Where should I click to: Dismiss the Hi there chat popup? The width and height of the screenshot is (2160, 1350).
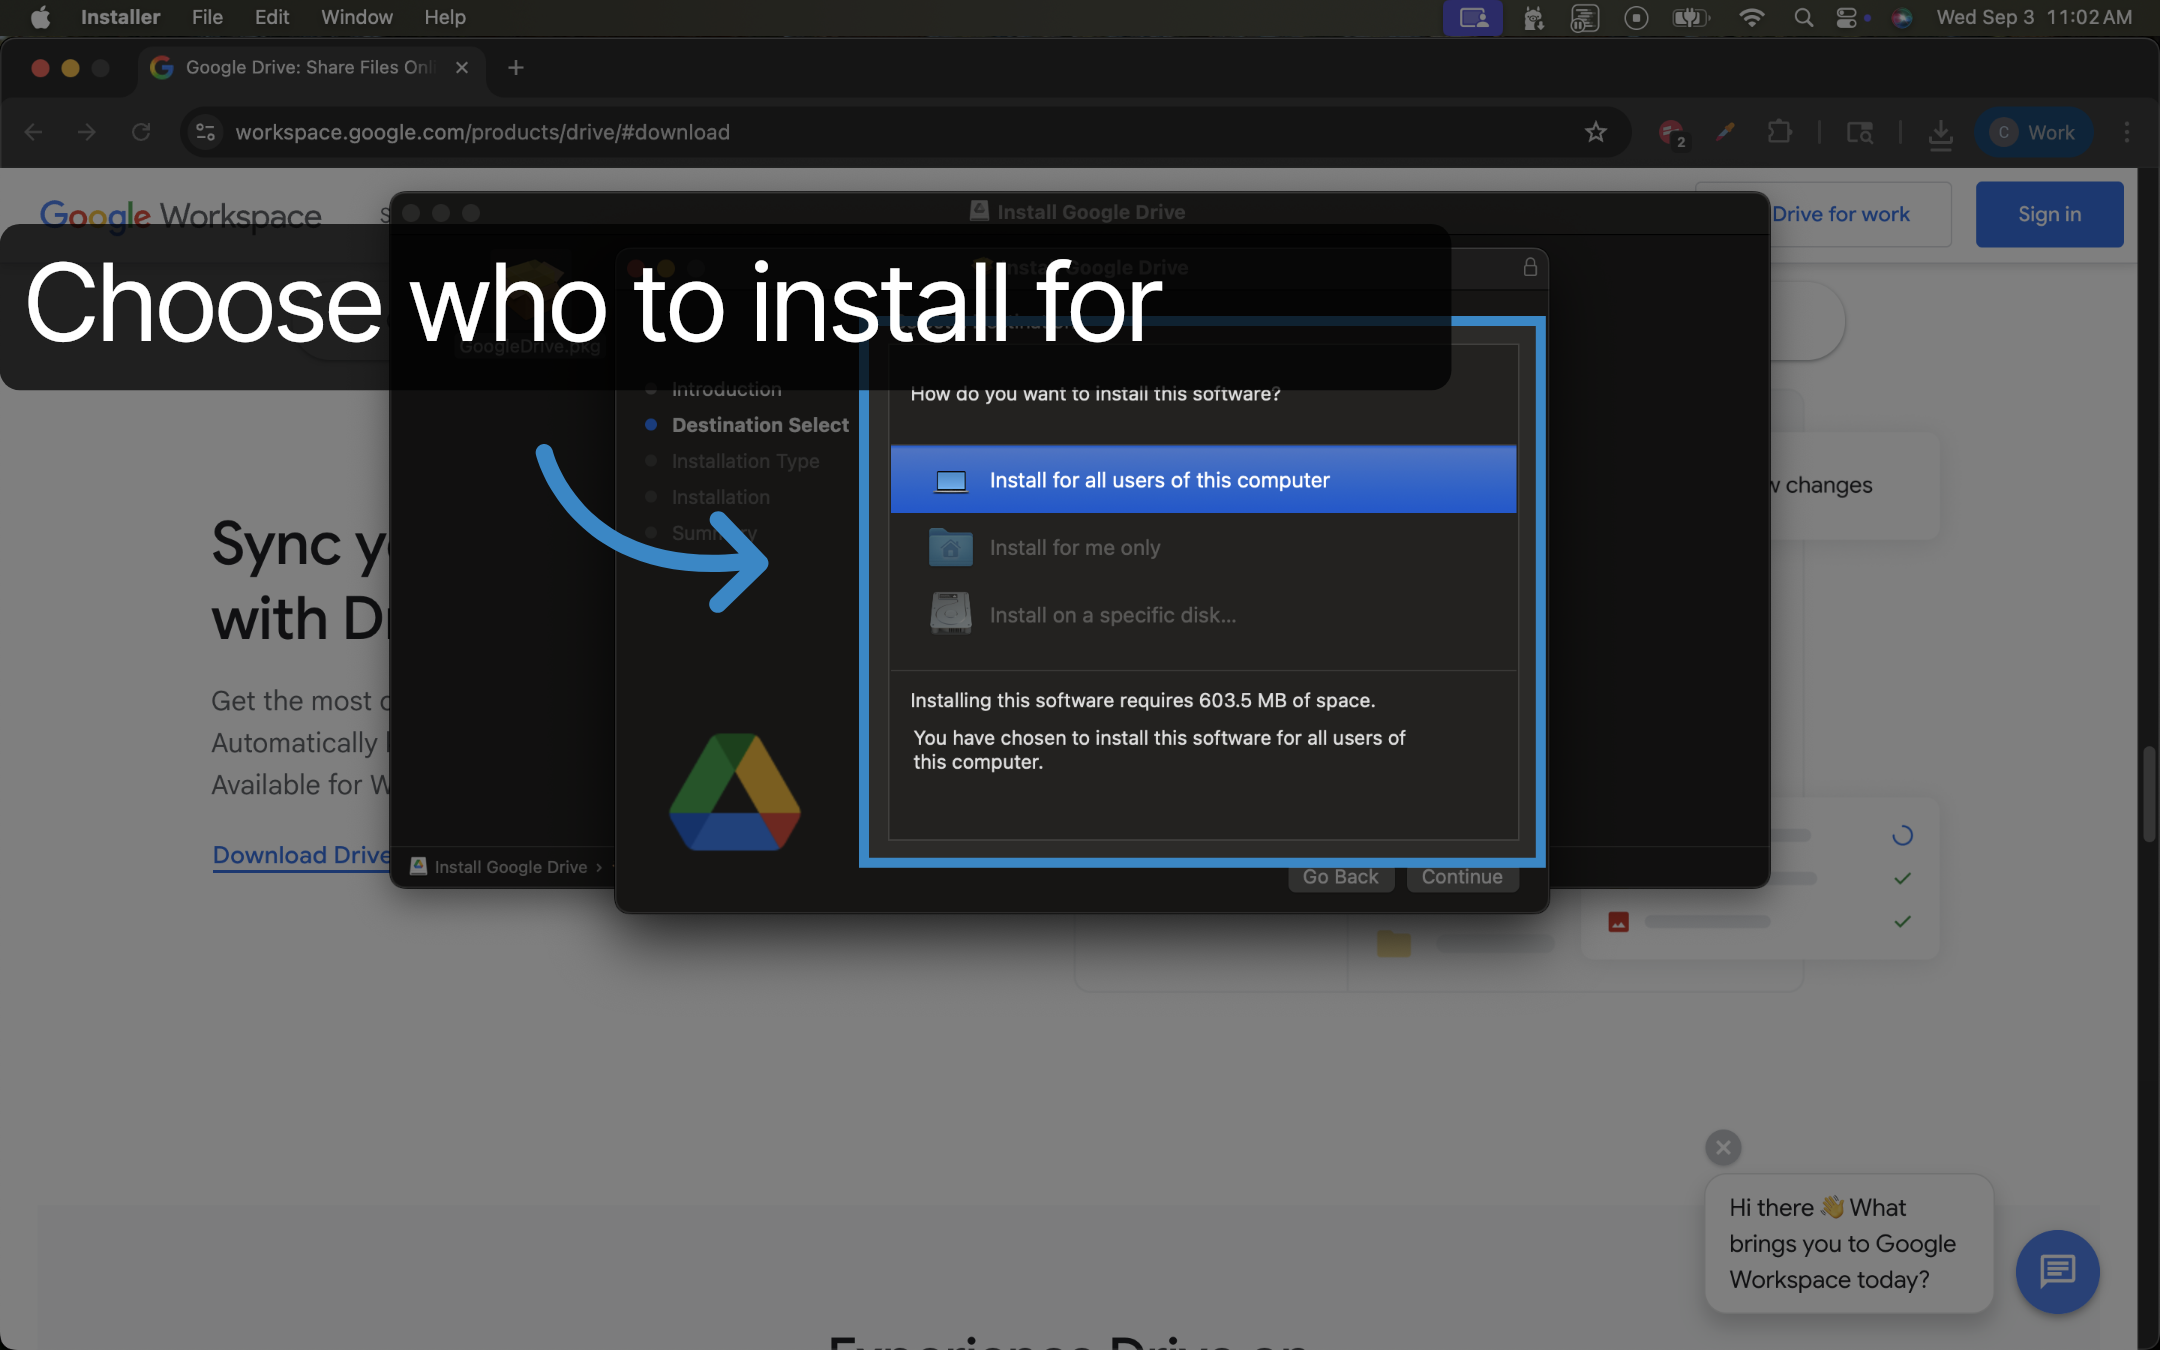coord(1723,1148)
